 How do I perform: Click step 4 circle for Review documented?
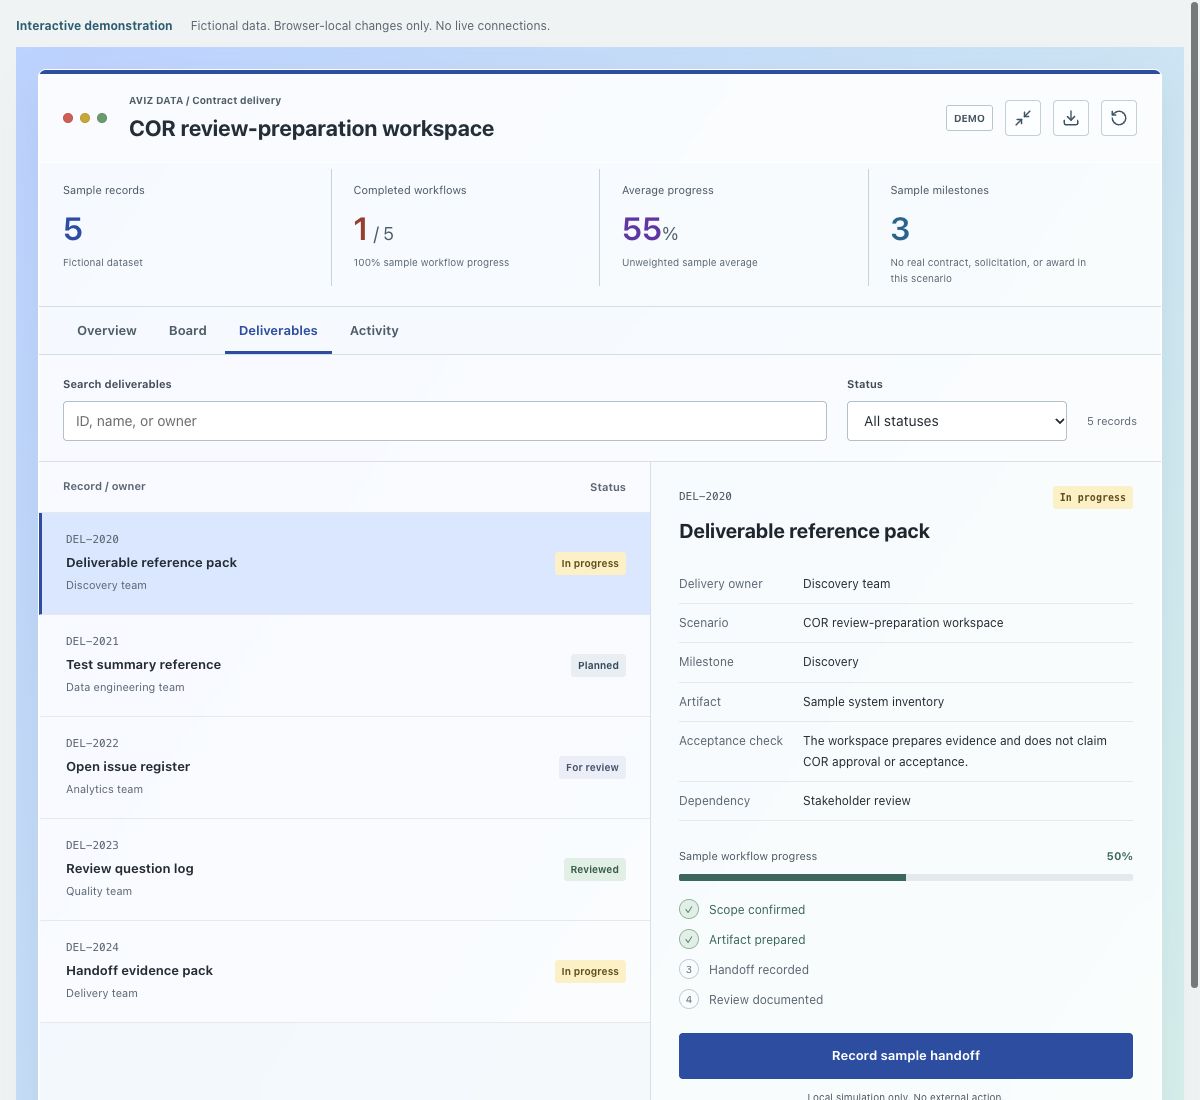(x=689, y=999)
